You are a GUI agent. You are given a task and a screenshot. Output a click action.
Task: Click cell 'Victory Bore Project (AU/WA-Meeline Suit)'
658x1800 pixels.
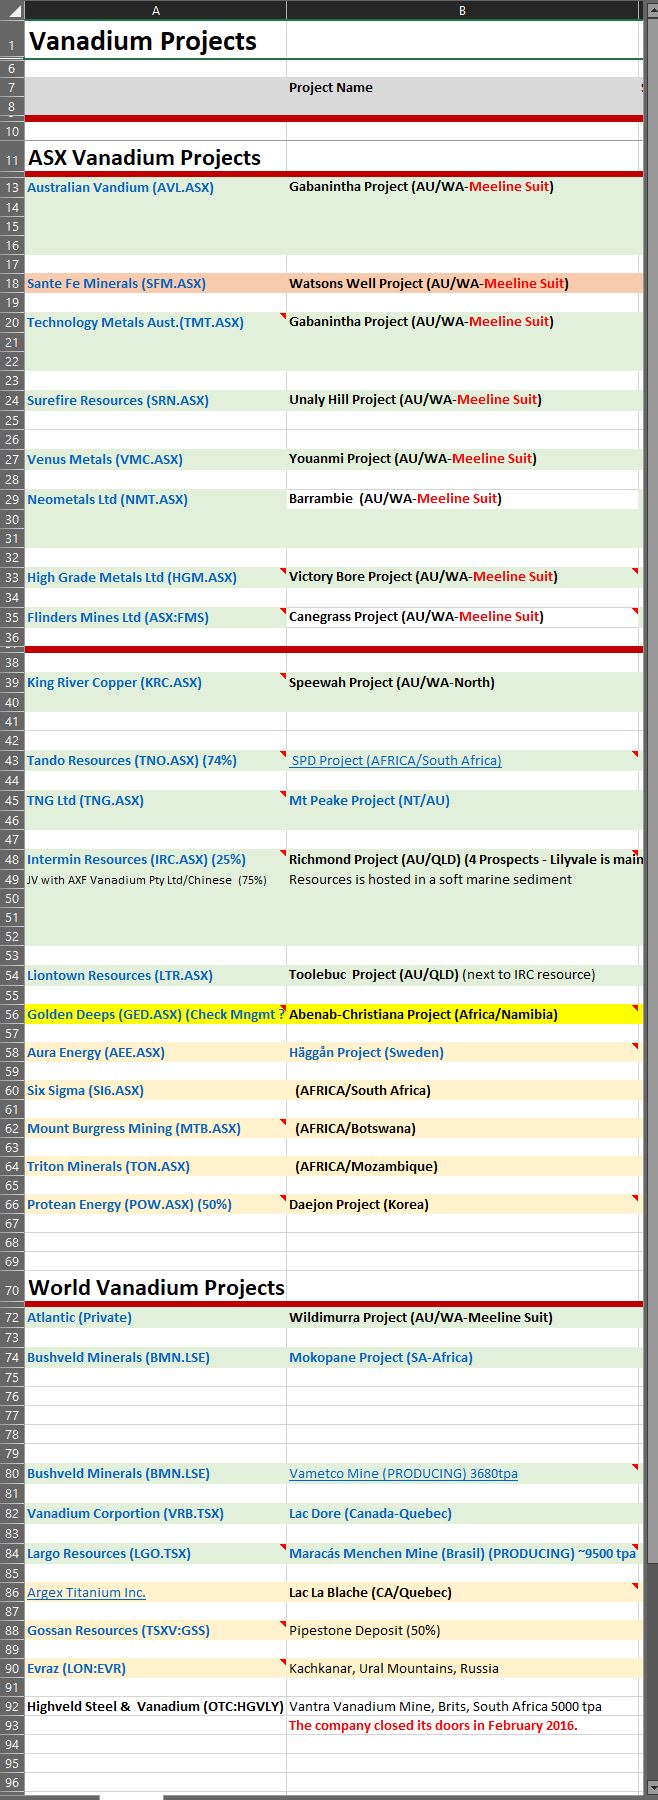point(463,577)
